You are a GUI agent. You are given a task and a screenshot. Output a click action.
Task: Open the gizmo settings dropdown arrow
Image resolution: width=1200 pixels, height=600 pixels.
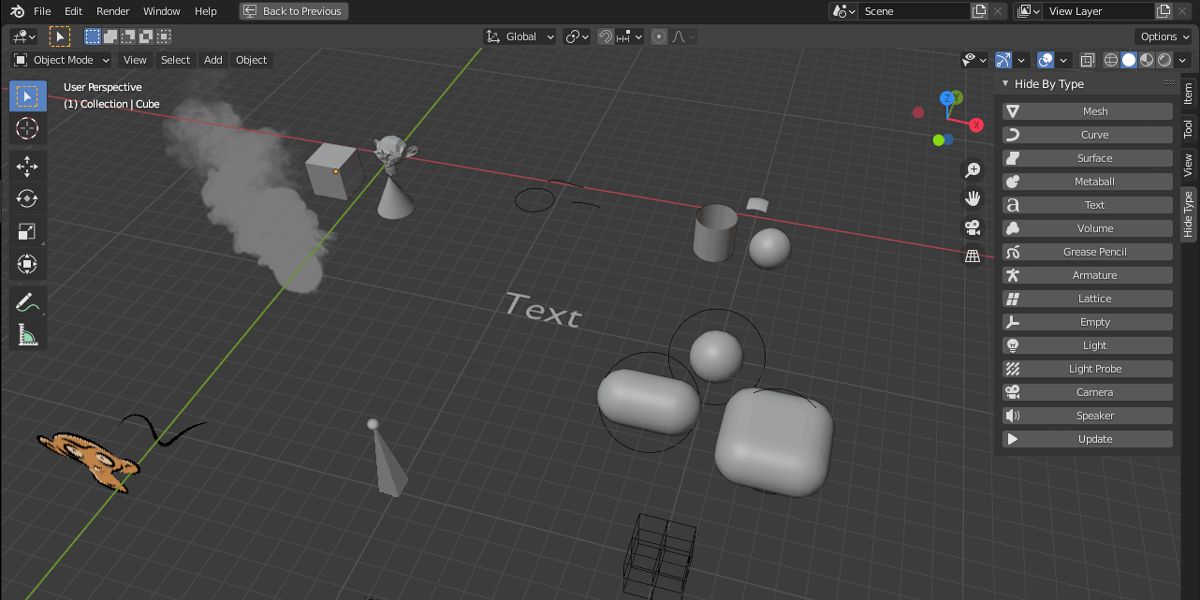tap(1021, 60)
